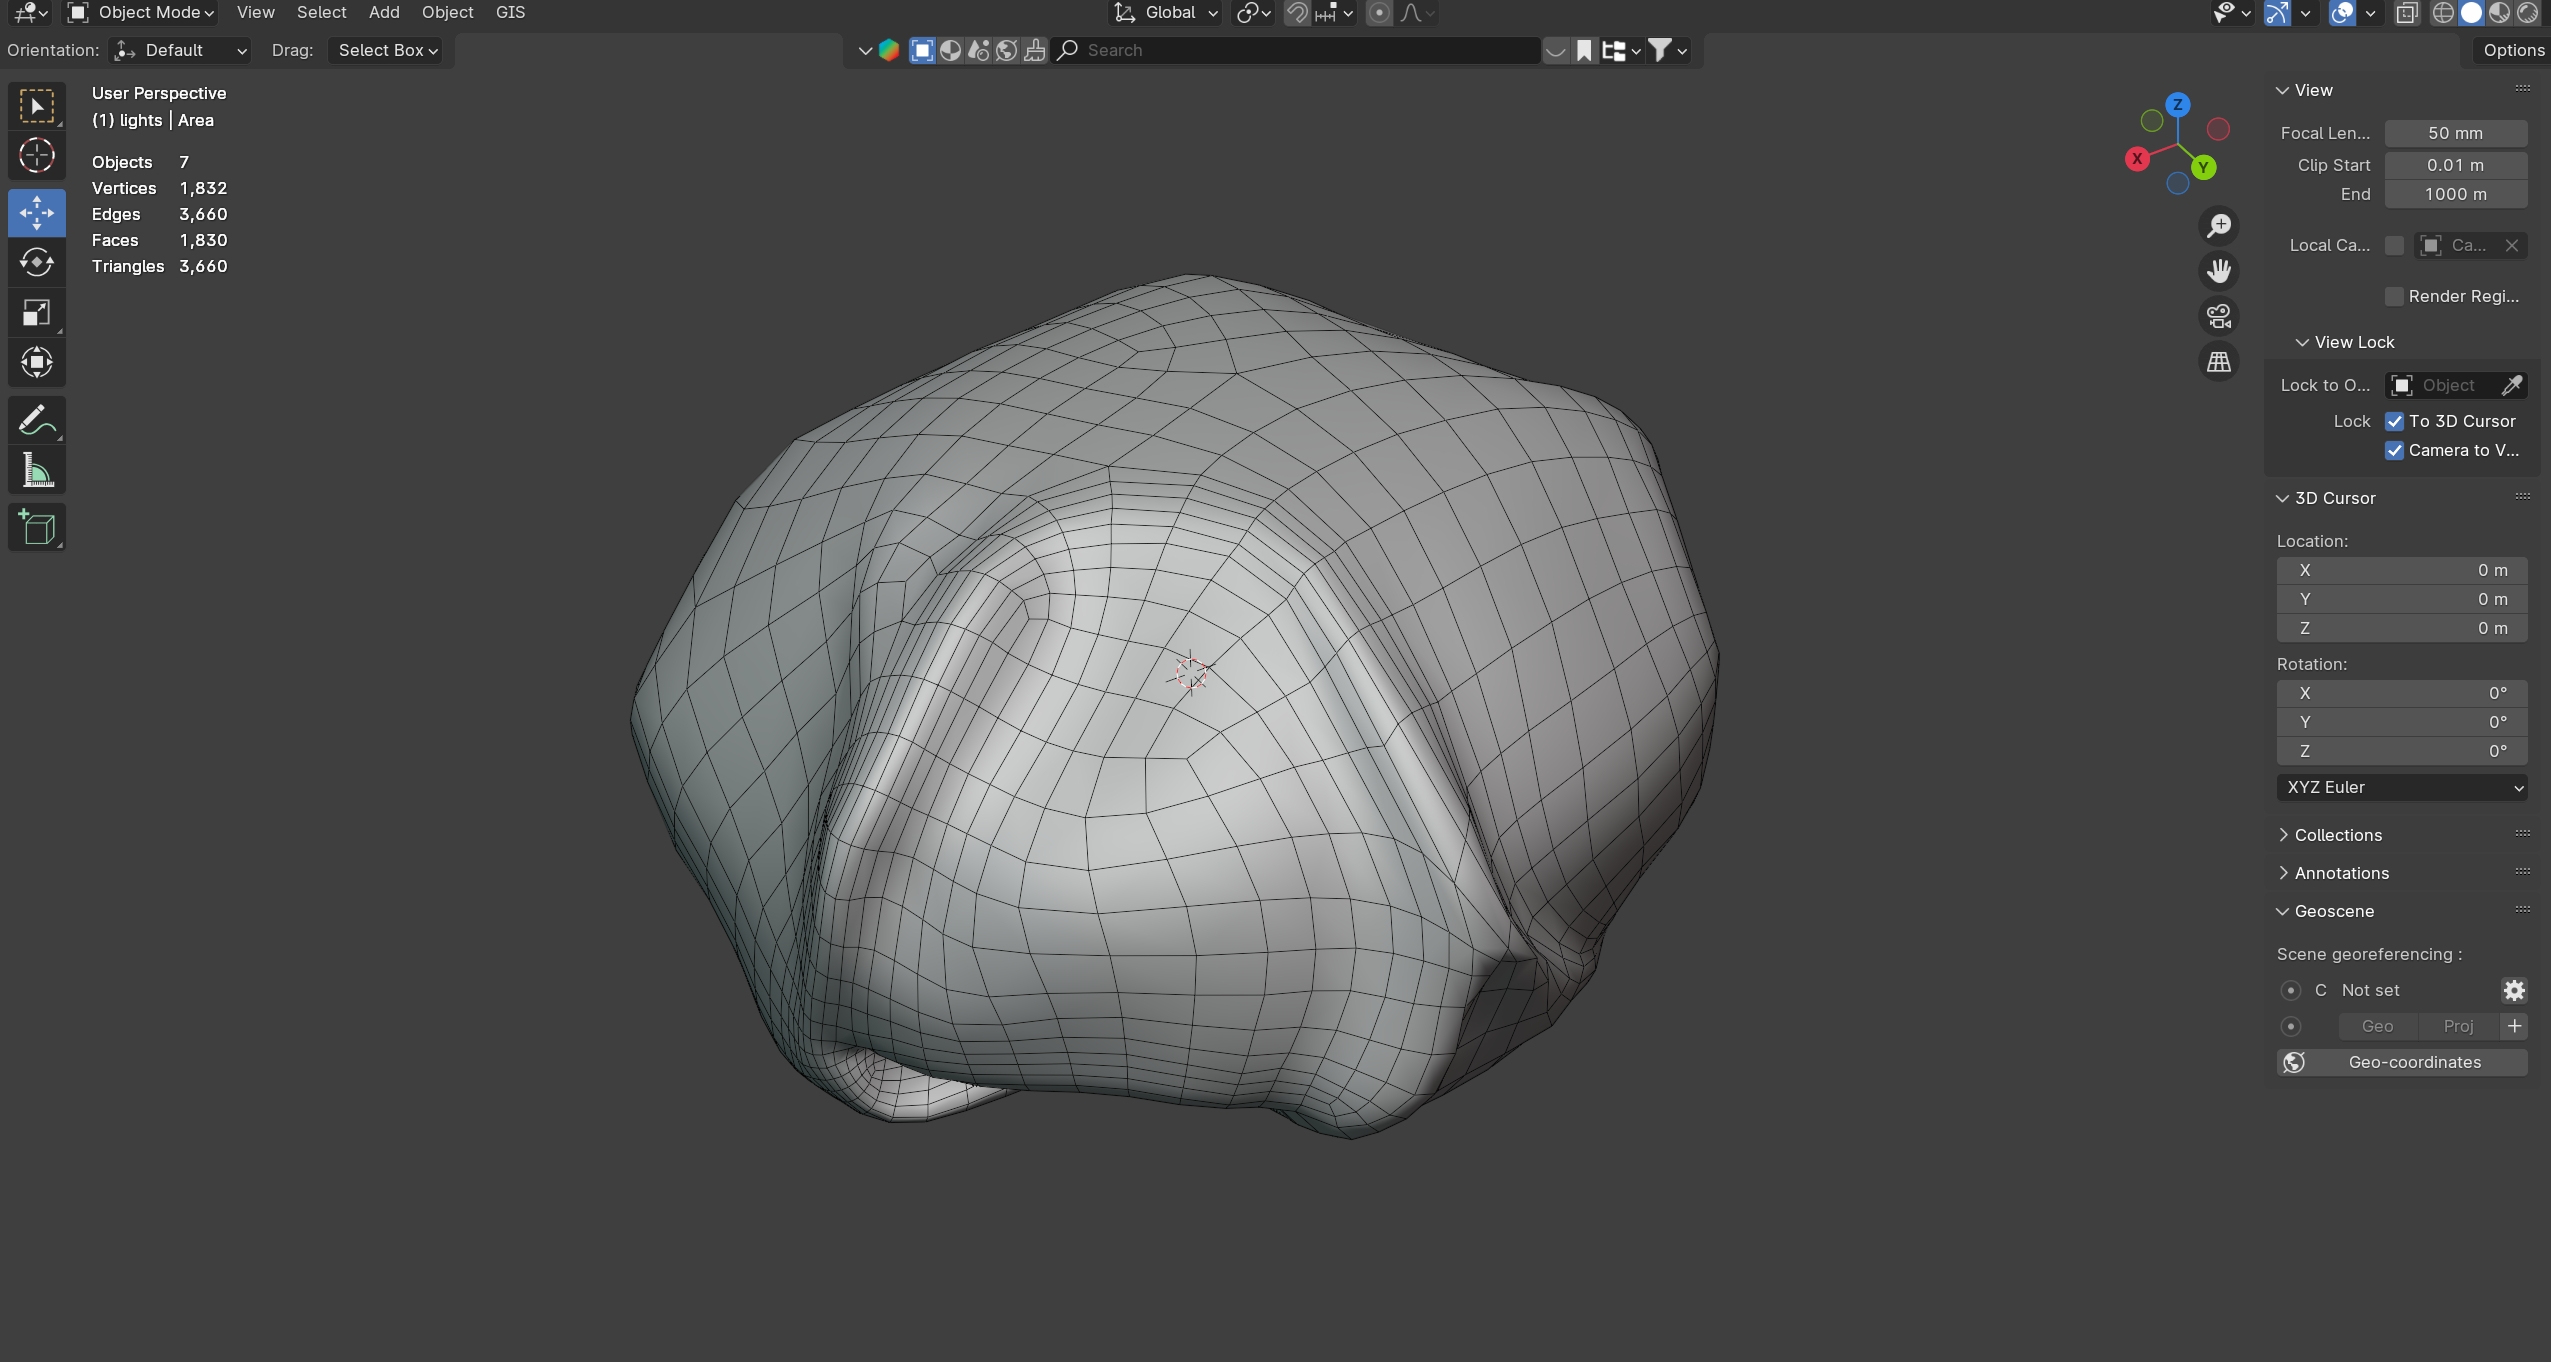
Task: Open the Object Mode dropdown
Action: (141, 12)
